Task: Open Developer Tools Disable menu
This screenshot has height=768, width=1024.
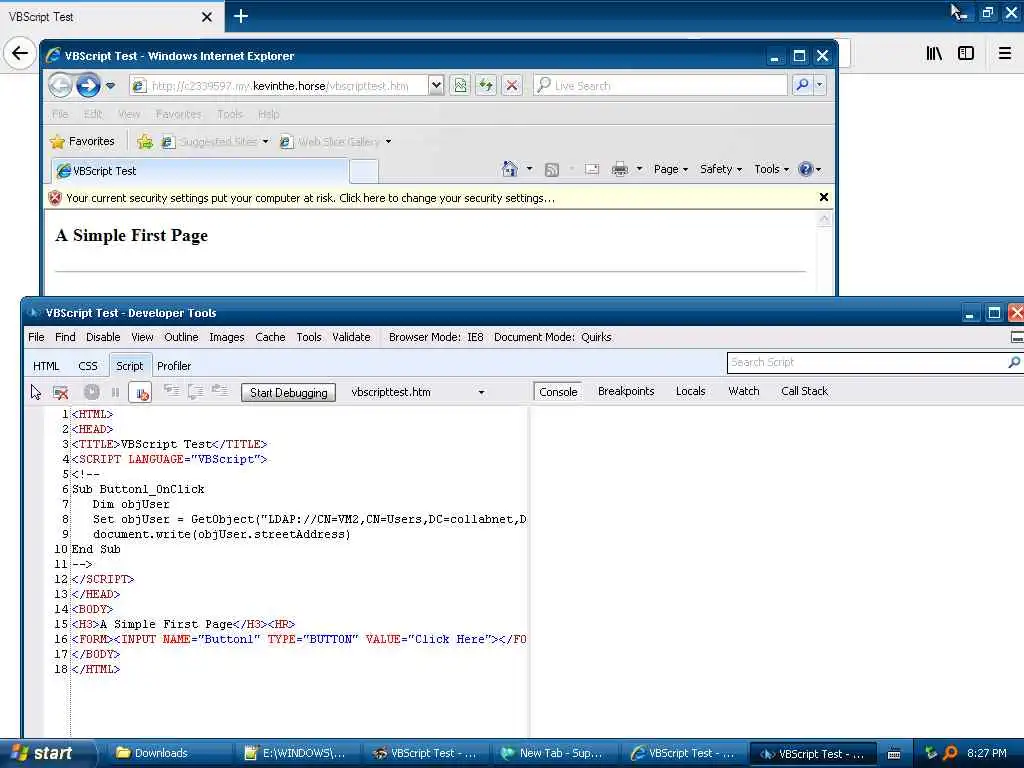Action: (x=103, y=337)
